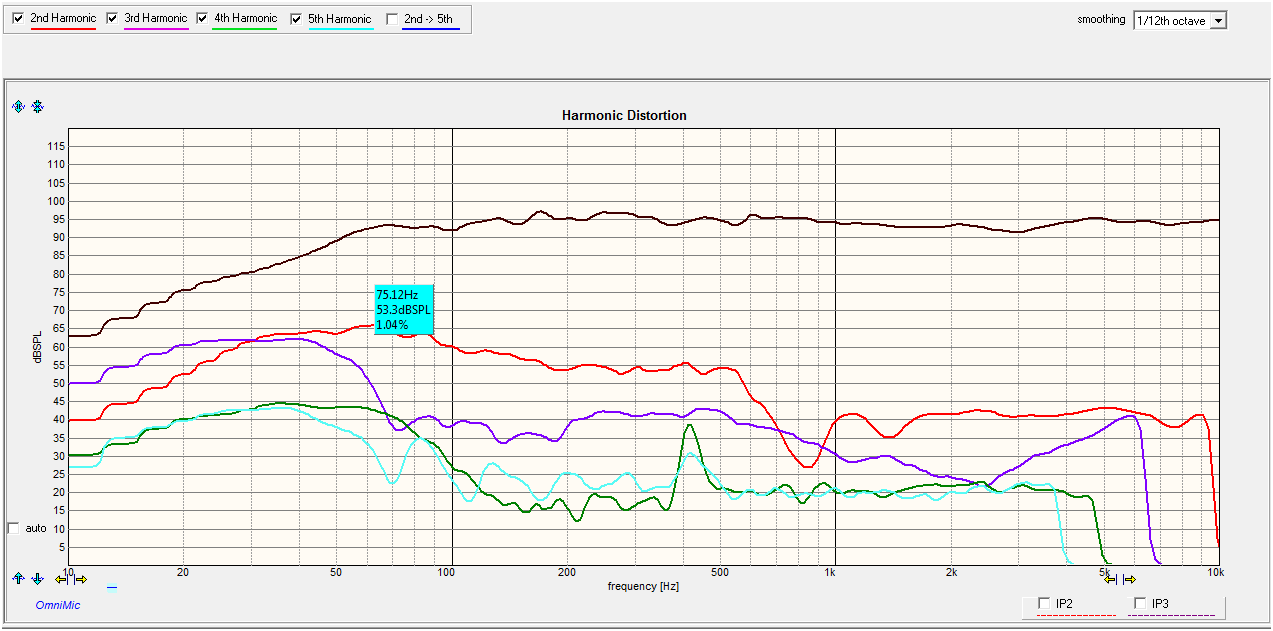Click the yellow left arrow near 5k
This screenshot has height=631, width=1273.
(x=1110, y=579)
